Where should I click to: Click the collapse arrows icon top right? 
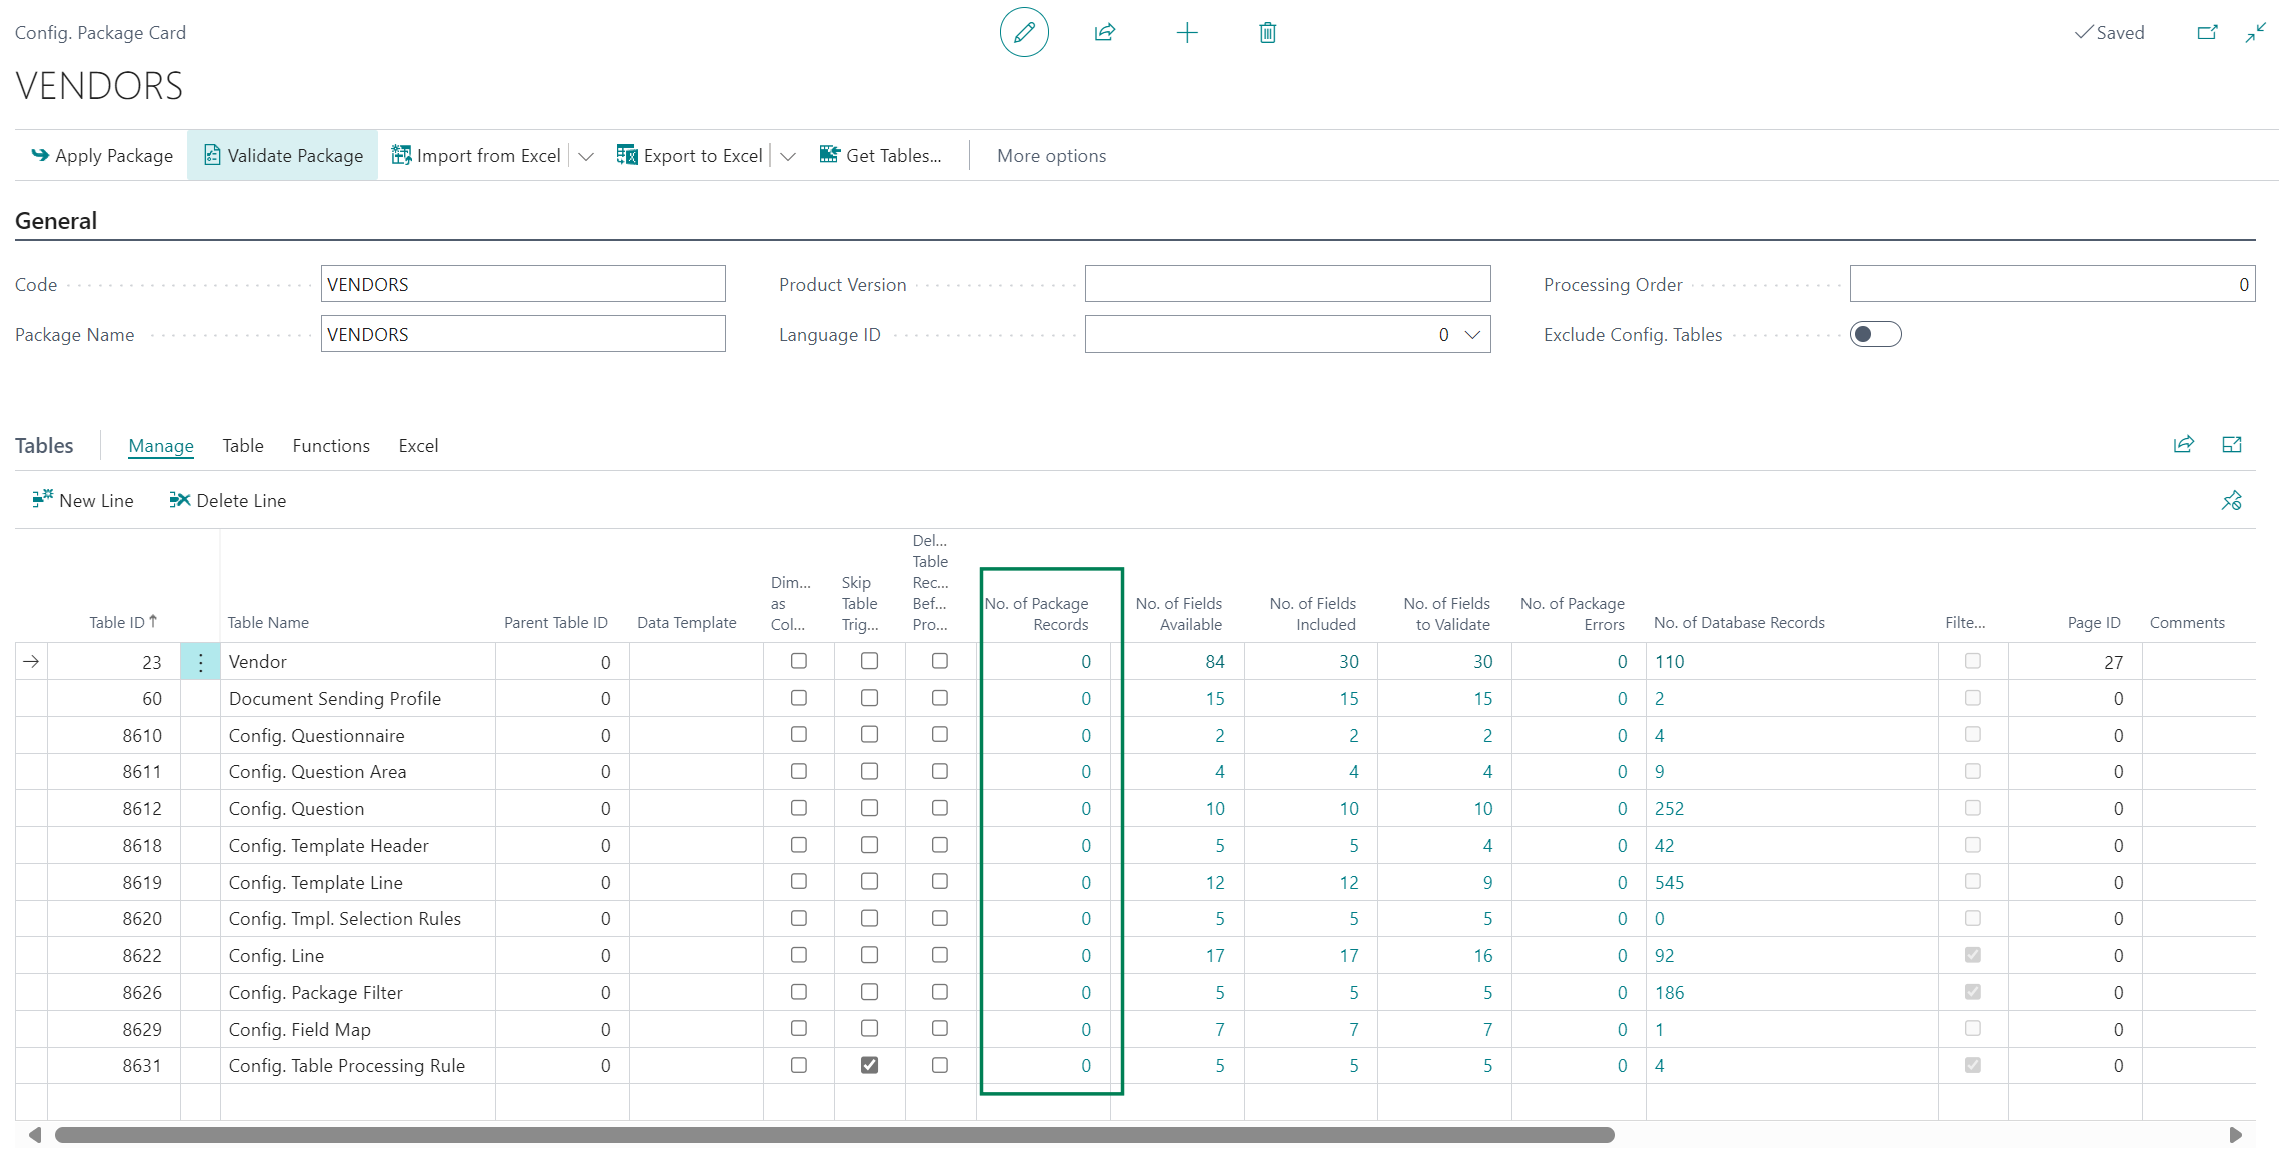point(2256,33)
